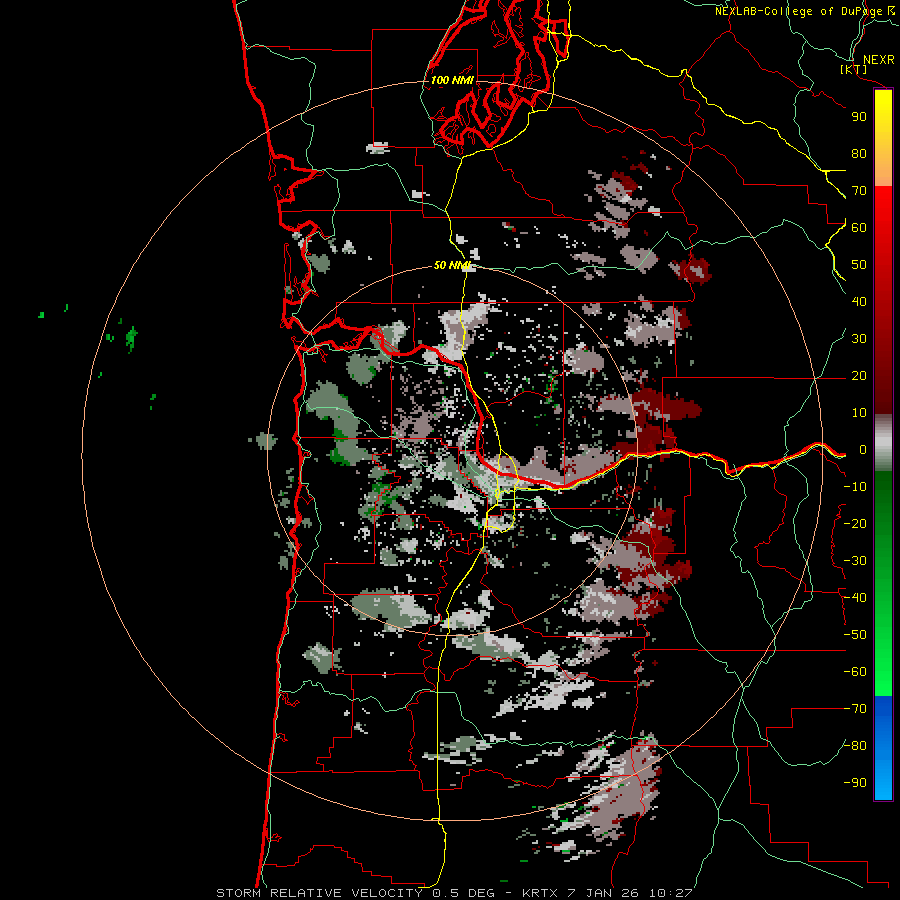Click the gray color bar segment near 0

click(883, 442)
